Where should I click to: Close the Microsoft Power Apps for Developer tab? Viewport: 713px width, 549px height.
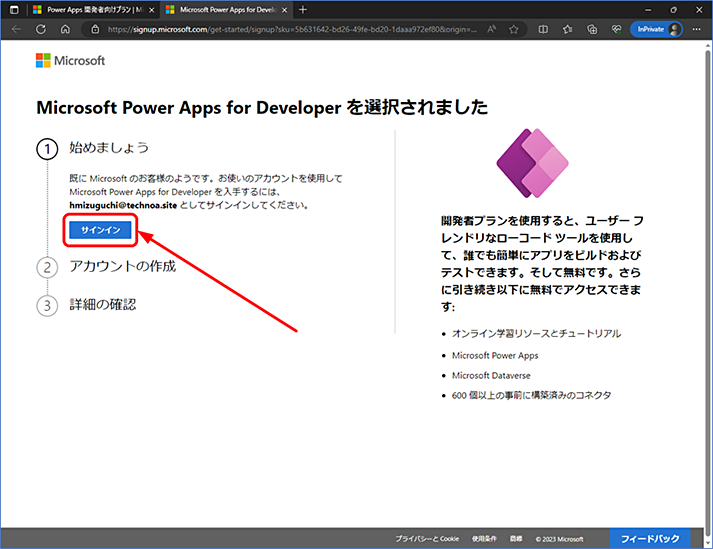point(284,10)
